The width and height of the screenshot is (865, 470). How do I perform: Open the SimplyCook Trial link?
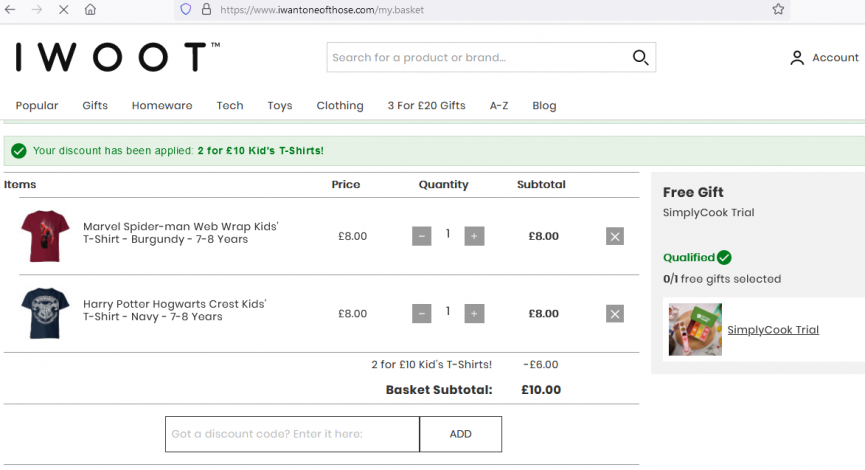point(773,330)
